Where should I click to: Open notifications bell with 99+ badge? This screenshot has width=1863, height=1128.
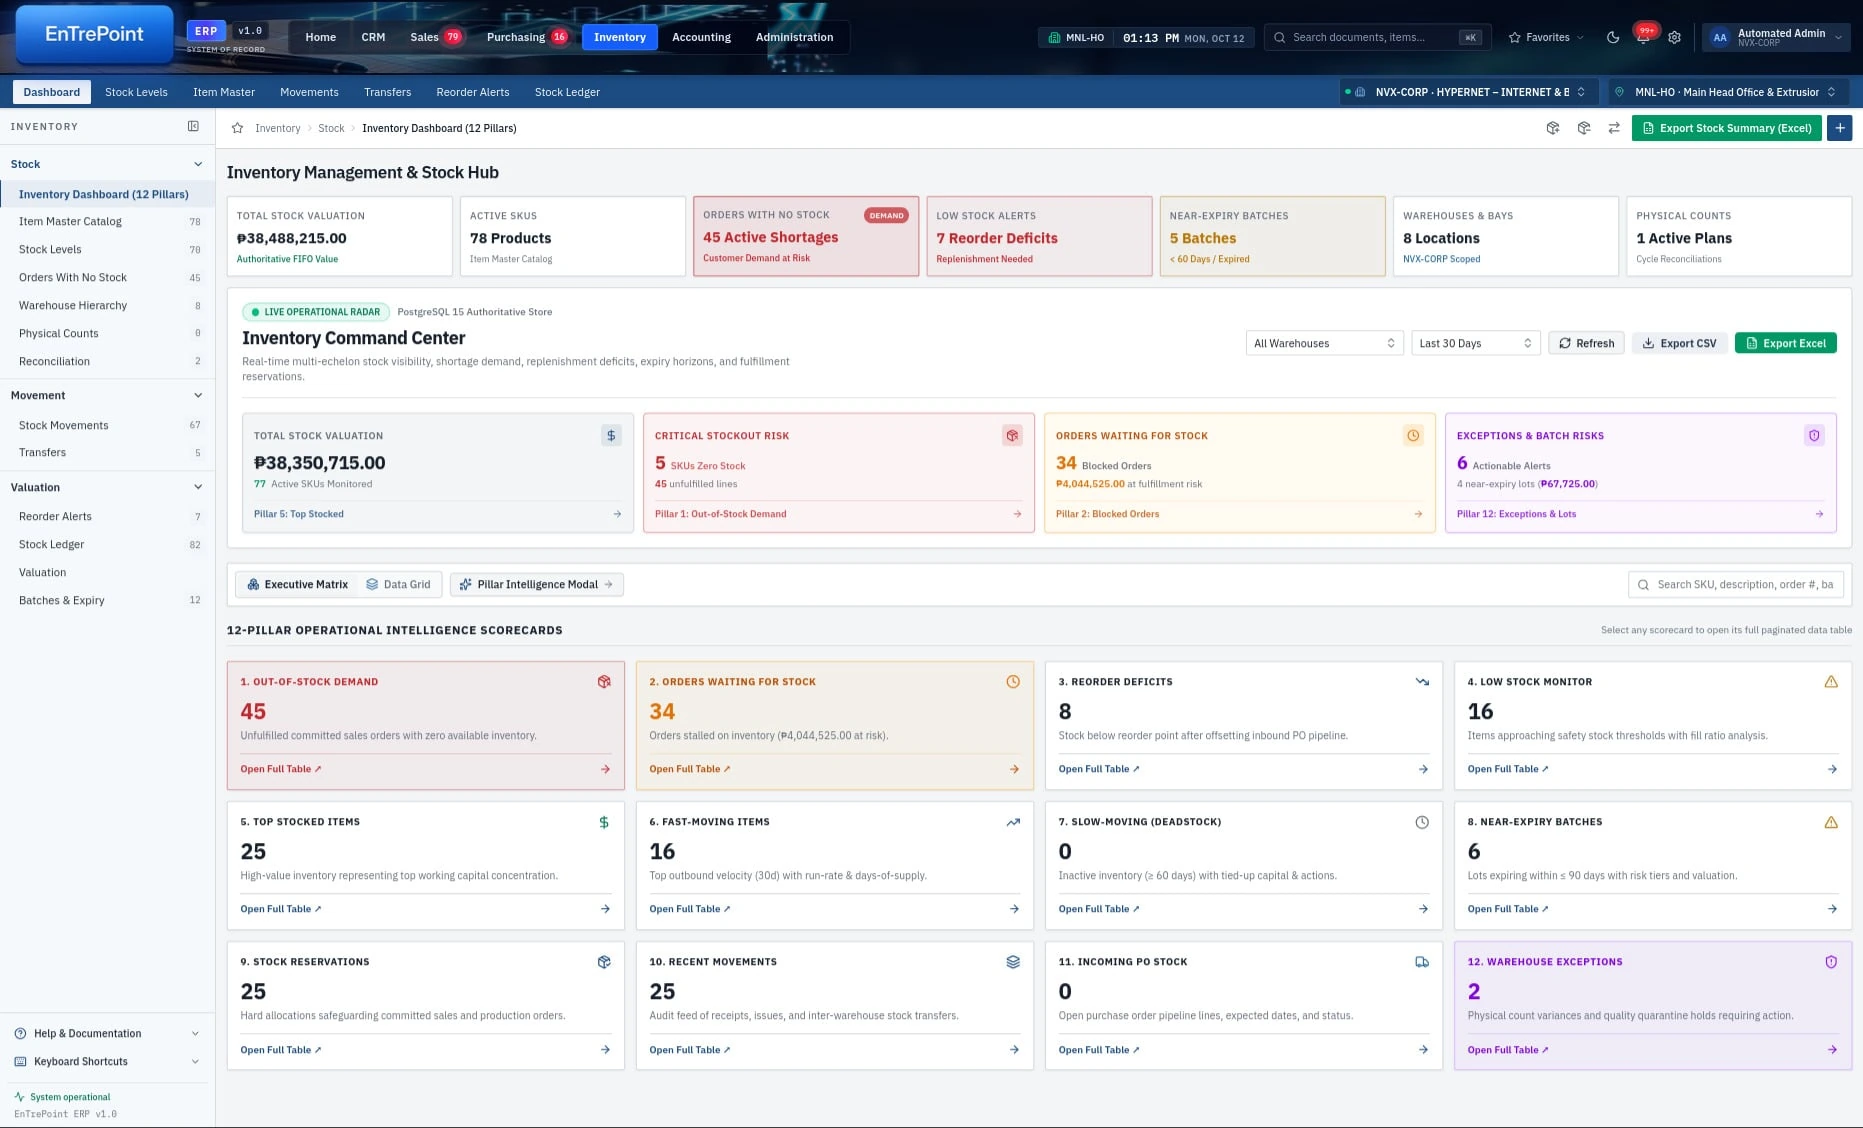[x=1643, y=36]
